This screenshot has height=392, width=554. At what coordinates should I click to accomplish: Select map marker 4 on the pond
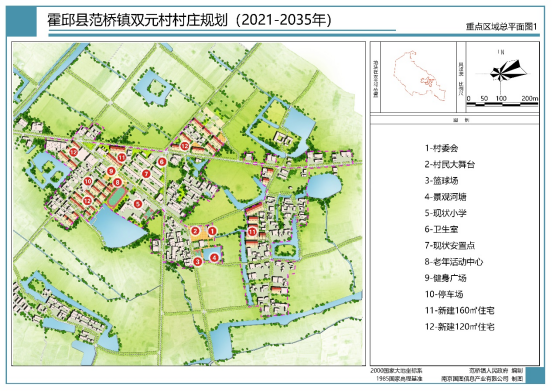point(214,258)
